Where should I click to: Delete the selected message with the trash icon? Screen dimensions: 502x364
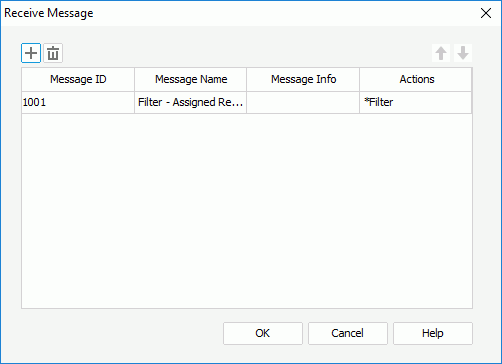tap(53, 53)
